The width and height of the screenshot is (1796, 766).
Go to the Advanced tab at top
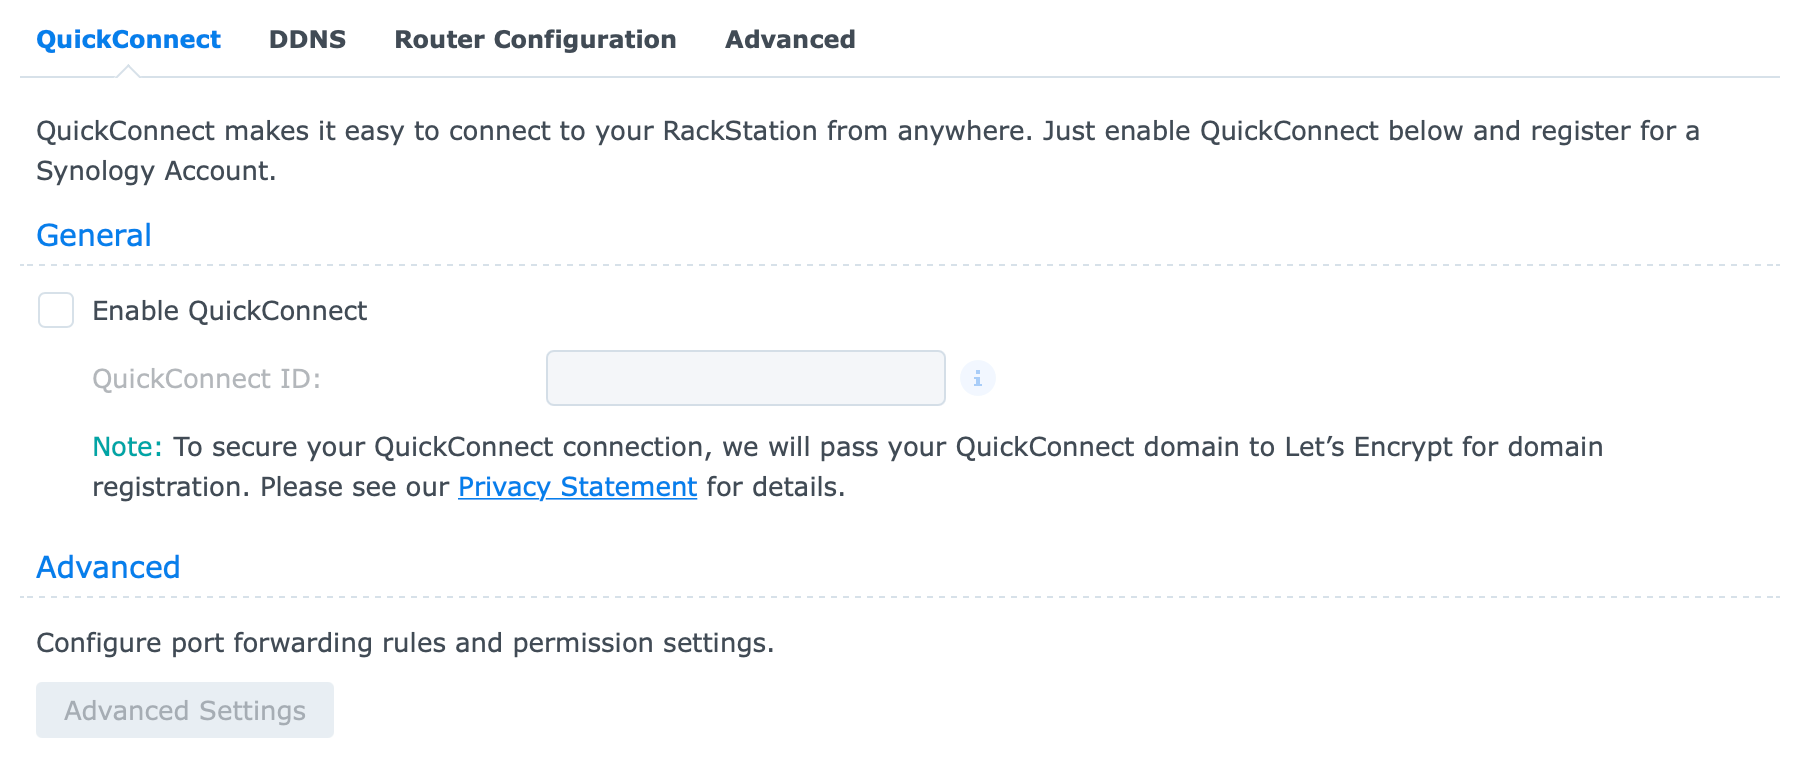point(790,39)
